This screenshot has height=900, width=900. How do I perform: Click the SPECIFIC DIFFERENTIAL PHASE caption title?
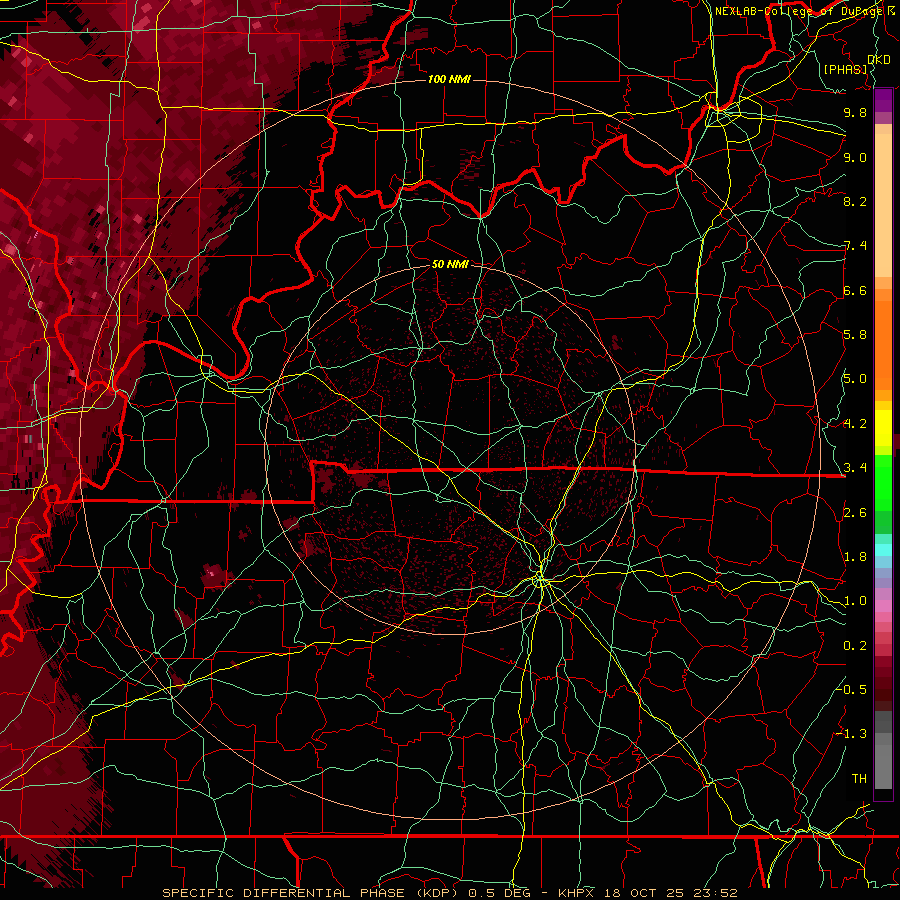click(x=285, y=893)
